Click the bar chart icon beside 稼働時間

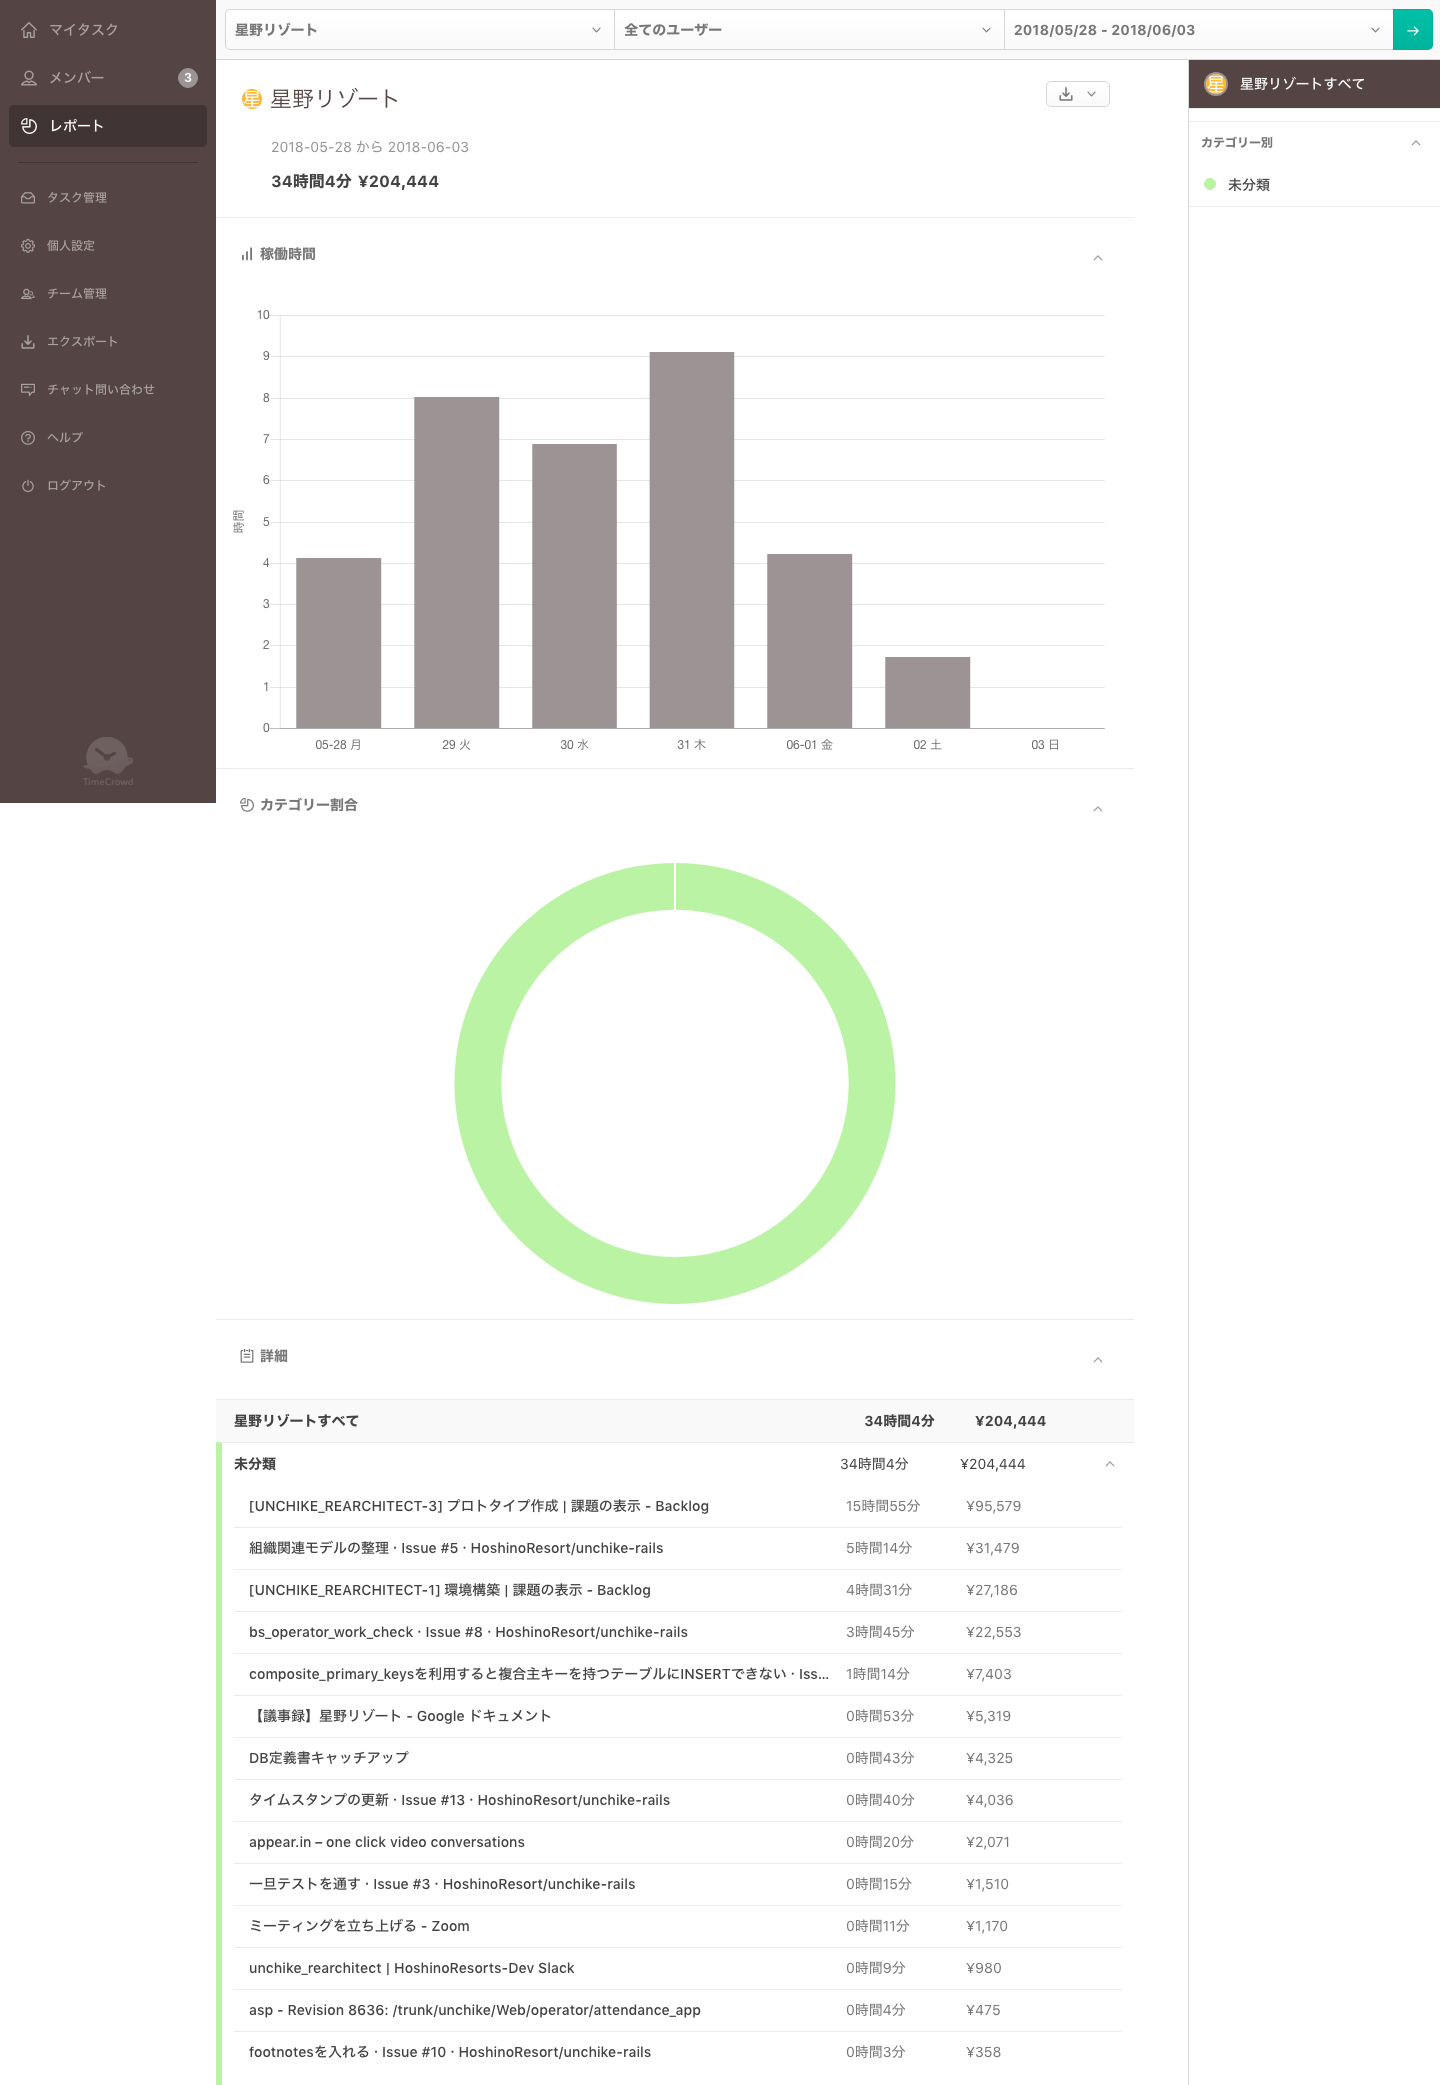point(247,255)
